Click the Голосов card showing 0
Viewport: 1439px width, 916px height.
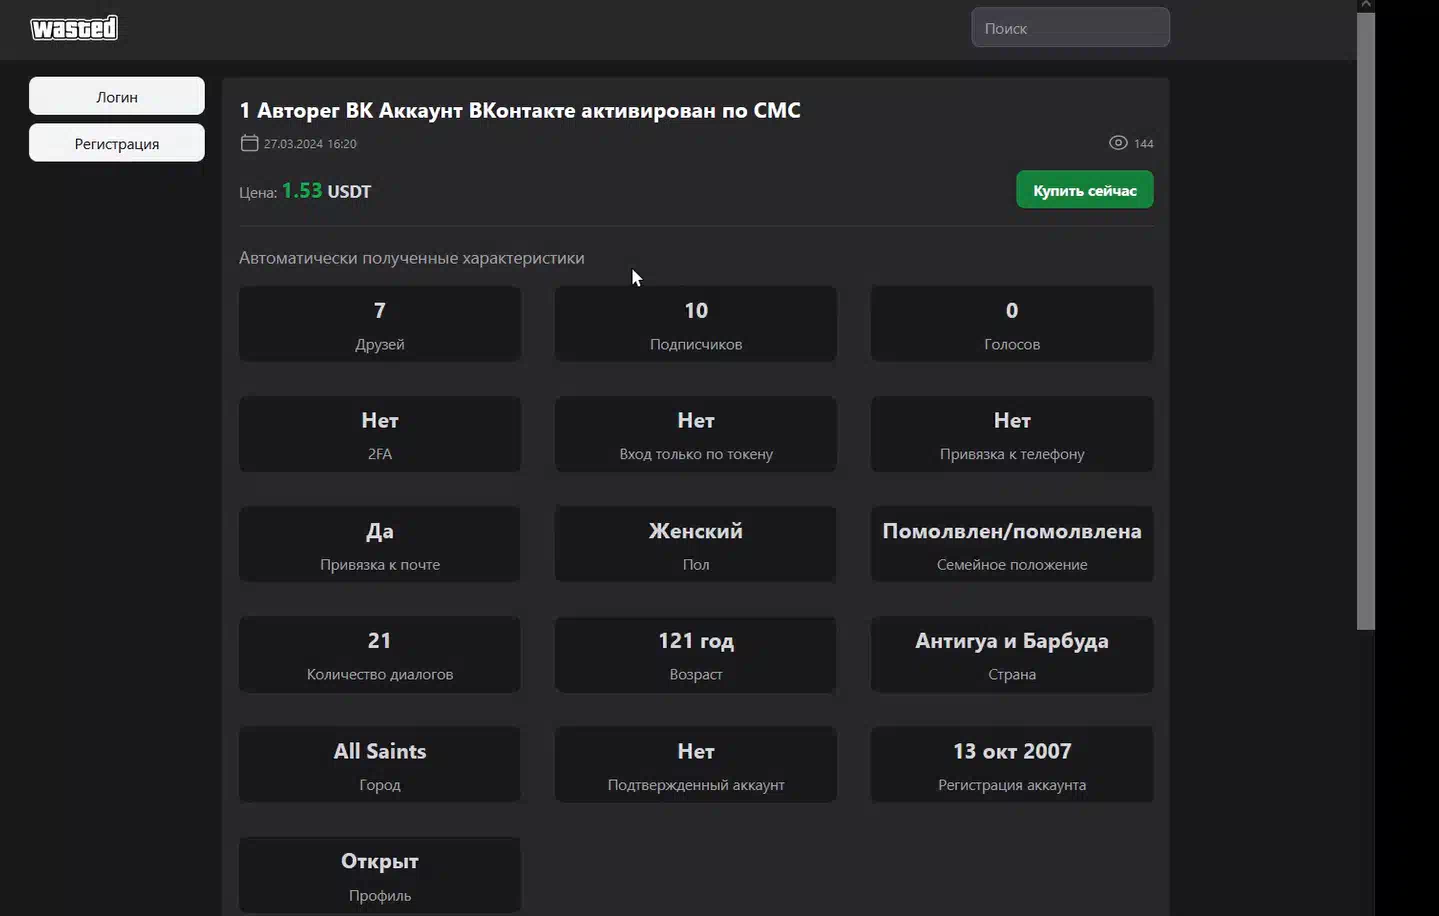point(1012,324)
